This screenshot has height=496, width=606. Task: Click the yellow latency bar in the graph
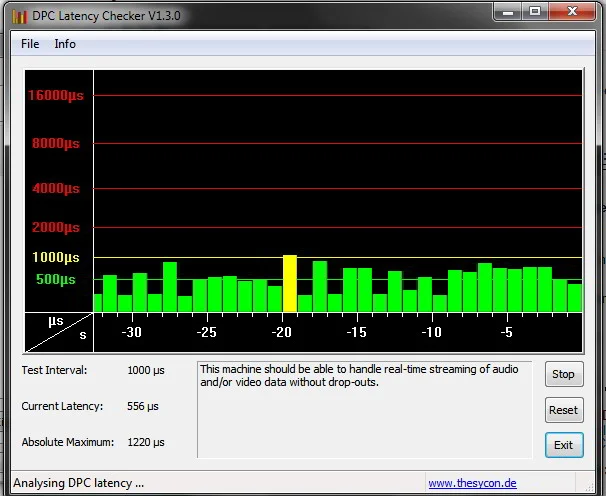pos(290,284)
